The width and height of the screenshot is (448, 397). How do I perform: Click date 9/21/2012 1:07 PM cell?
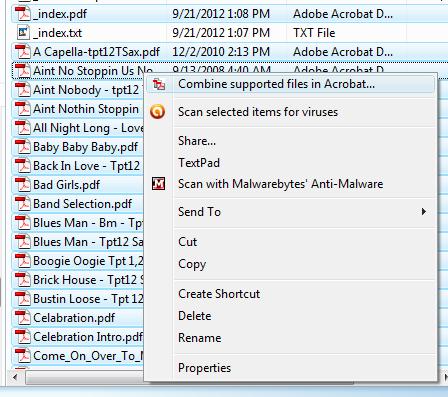221,33
